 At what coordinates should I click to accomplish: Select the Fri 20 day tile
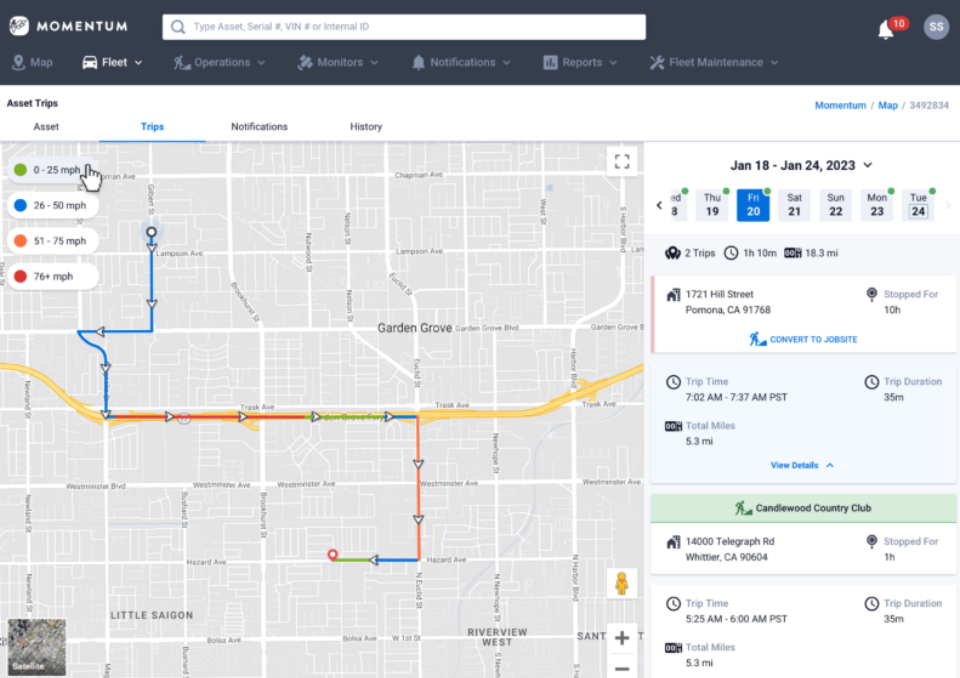click(x=753, y=204)
